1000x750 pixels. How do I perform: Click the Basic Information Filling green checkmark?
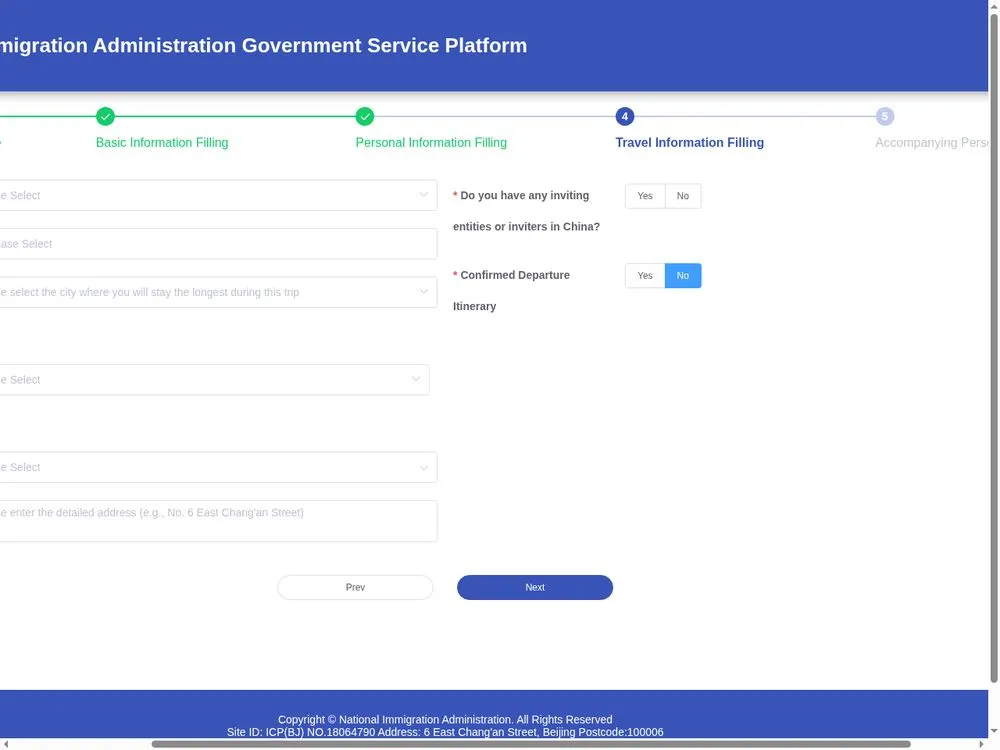pos(105,117)
